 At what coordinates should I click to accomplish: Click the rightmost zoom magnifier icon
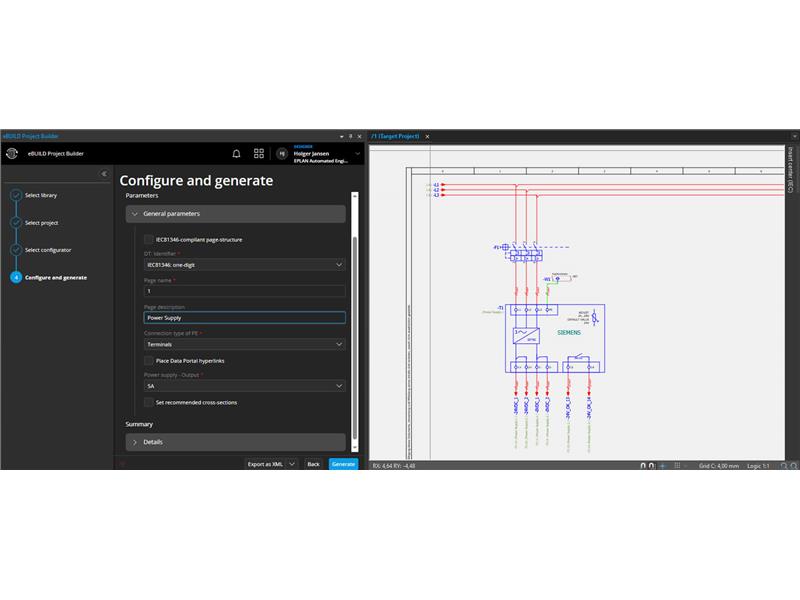[794, 466]
